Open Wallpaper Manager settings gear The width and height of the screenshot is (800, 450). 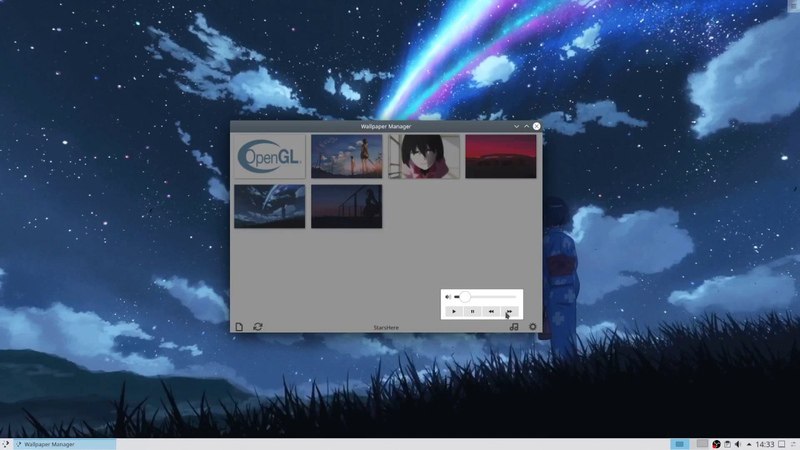click(533, 327)
